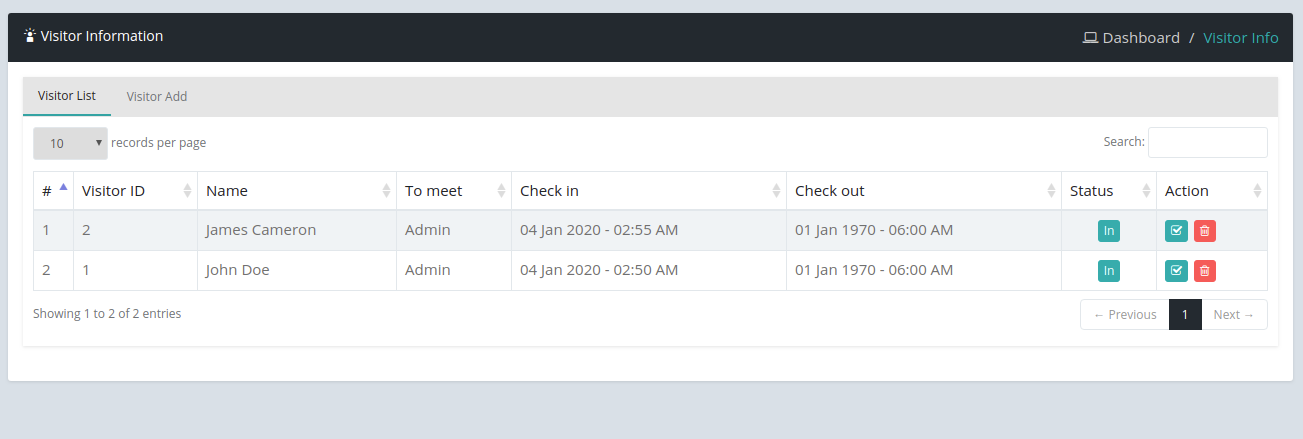Select the Visitor List tab
Screen dimensions: 1303x439
(x=67, y=96)
